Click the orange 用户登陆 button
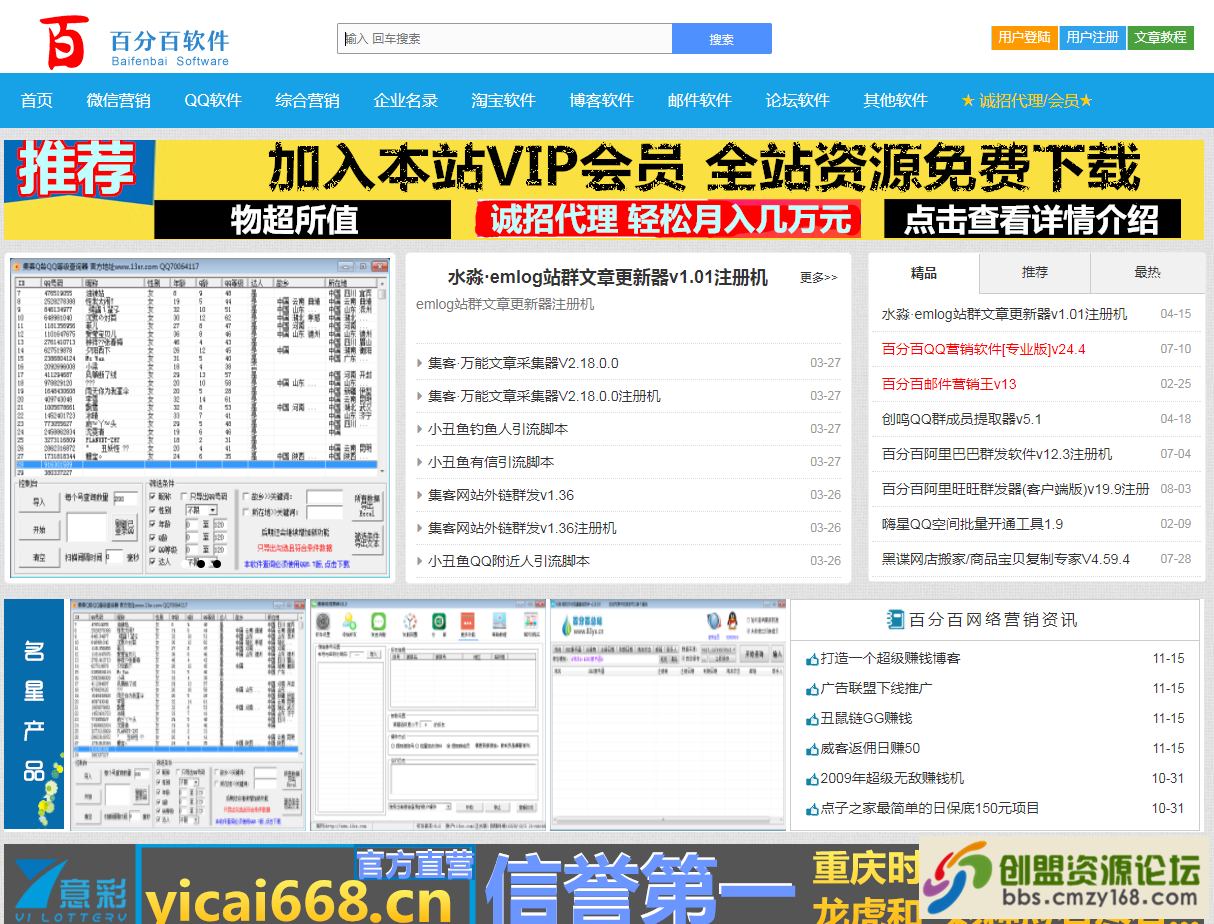Image resolution: width=1214 pixels, height=924 pixels. pos(1024,37)
